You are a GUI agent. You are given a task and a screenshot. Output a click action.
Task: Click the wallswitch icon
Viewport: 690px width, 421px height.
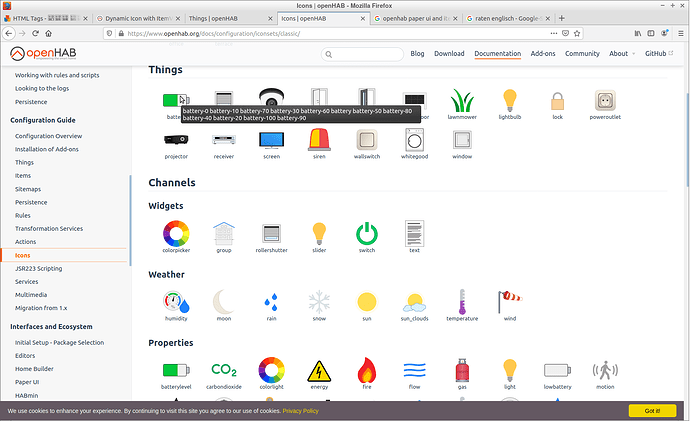(367, 140)
